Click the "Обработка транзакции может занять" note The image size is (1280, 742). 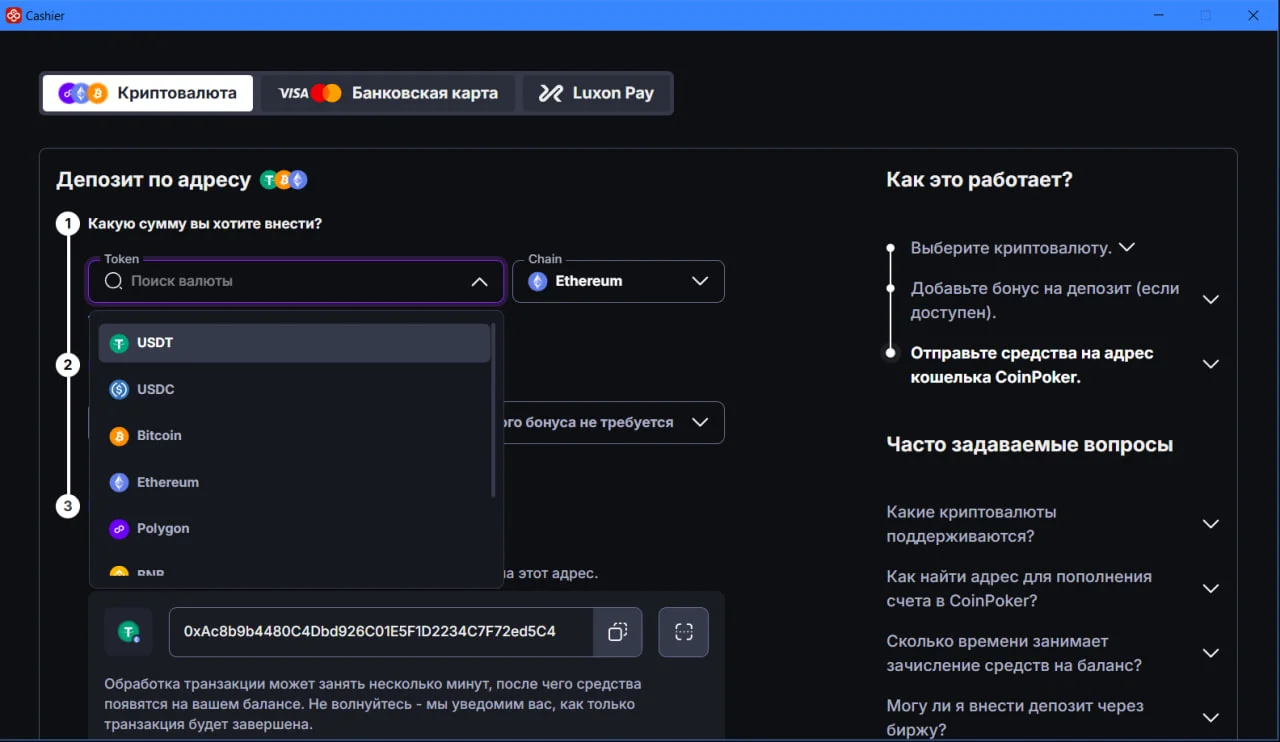[373, 704]
